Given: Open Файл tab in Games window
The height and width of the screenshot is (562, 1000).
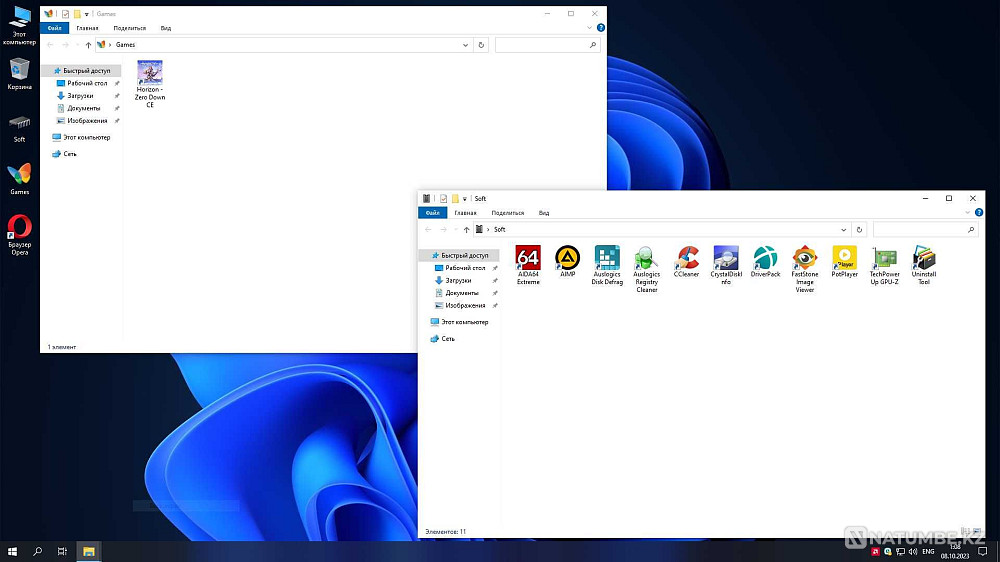Looking at the screenshot, I should pos(54,28).
